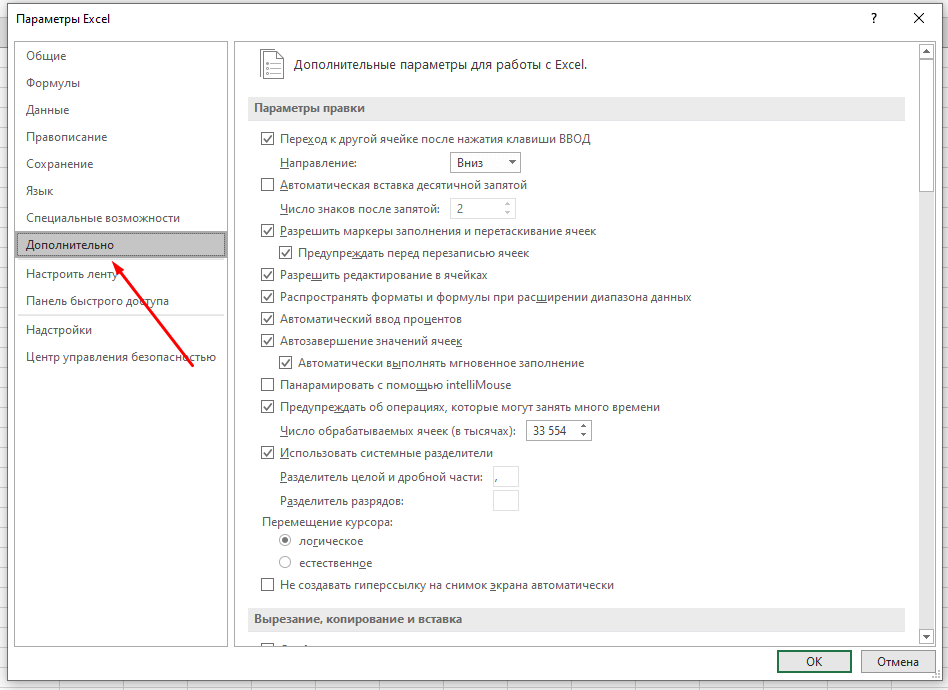948x690 pixels.
Task: Click the help question mark icon
Action: 874,19
